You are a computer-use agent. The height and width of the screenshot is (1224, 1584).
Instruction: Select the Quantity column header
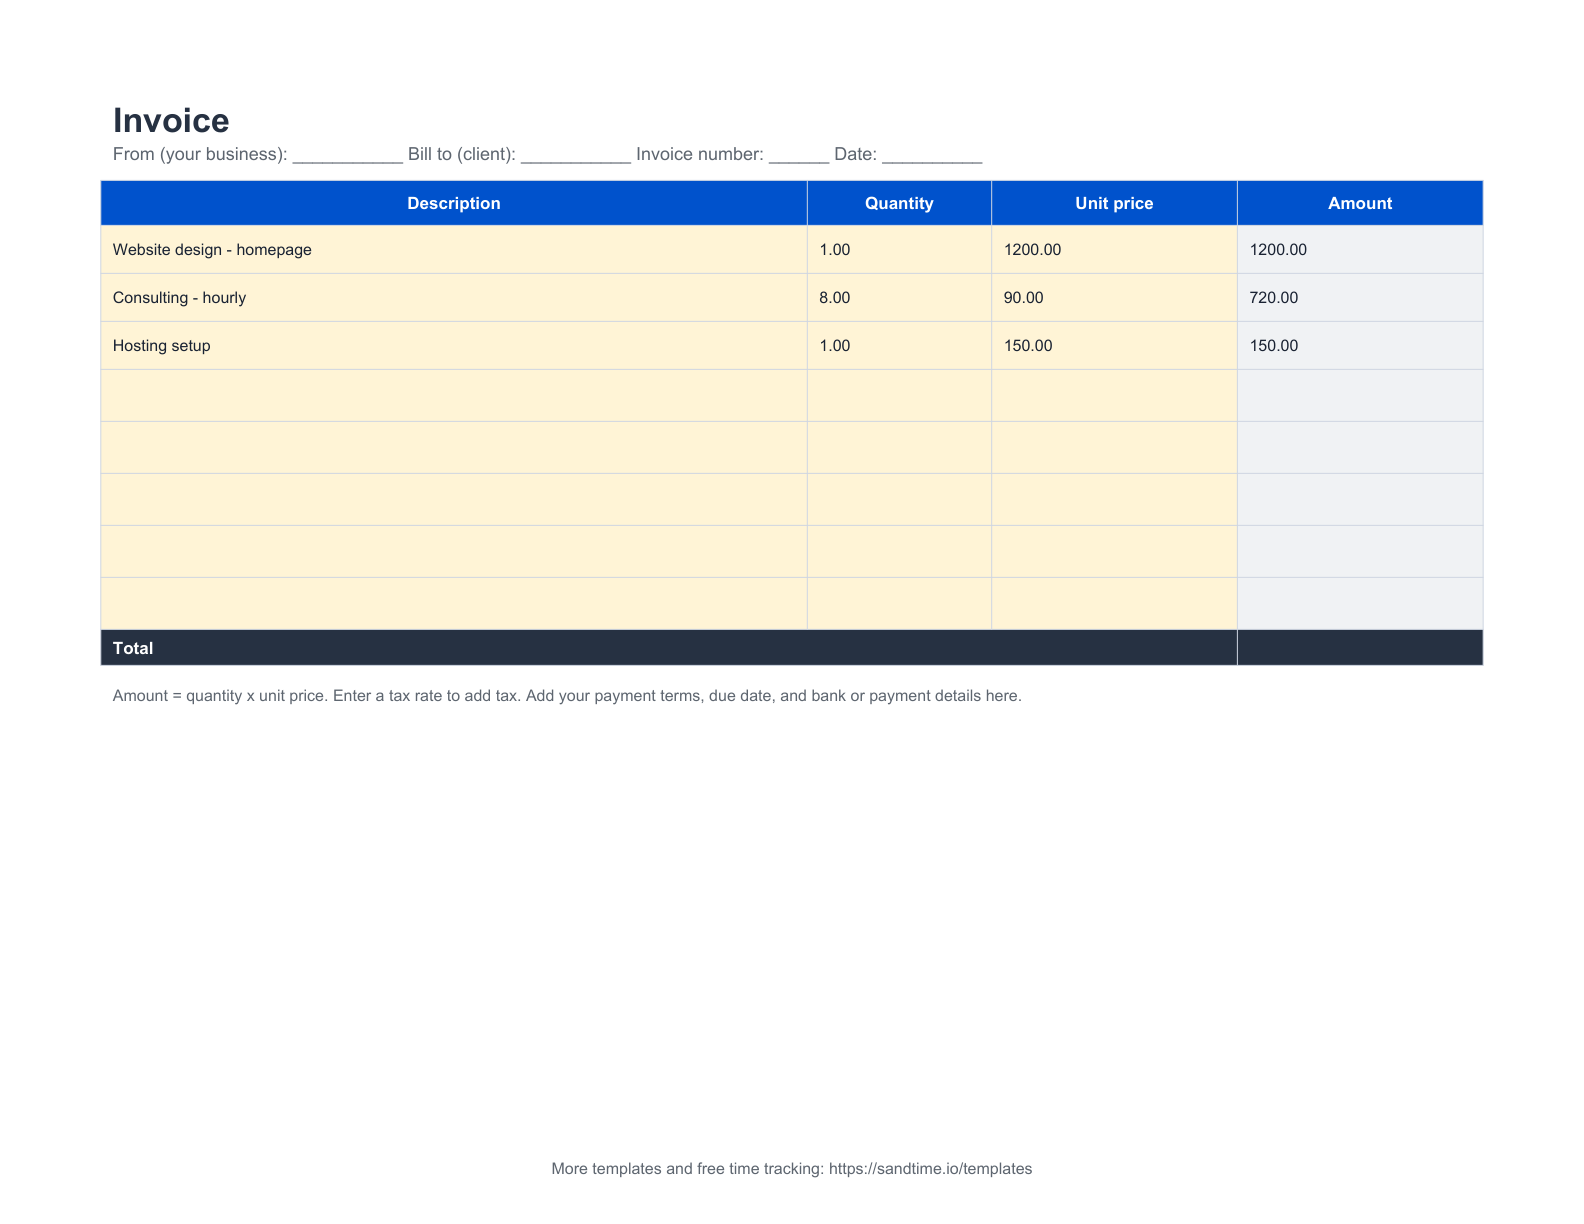[899, 203]
